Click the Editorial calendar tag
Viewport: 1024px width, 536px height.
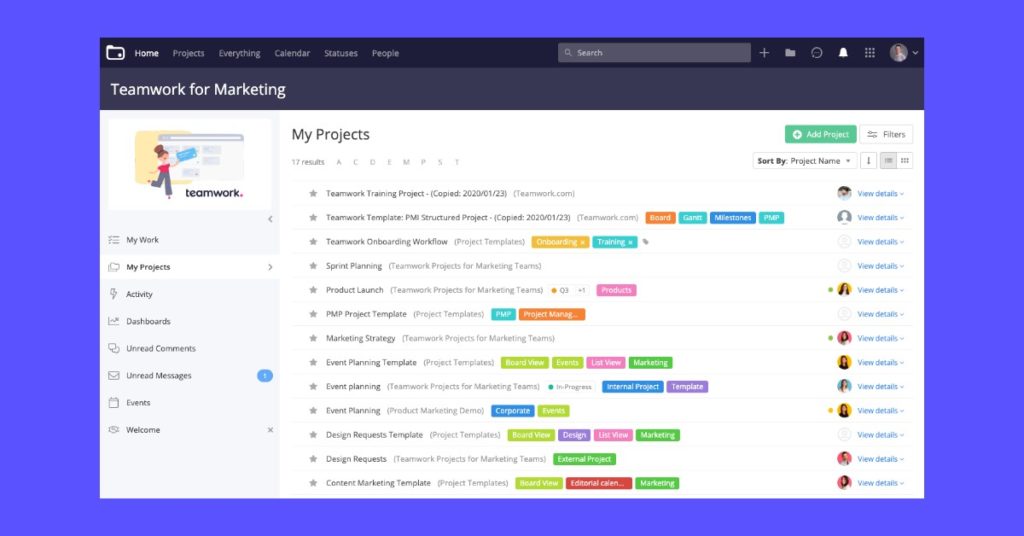click(599, 484)
